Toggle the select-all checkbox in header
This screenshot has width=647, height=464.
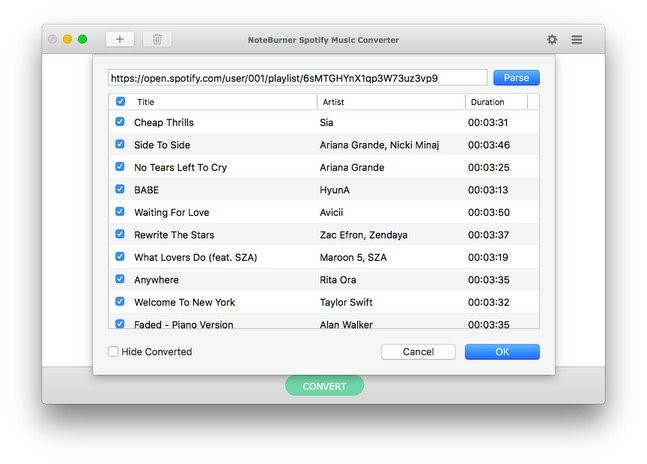coord(121,101)
